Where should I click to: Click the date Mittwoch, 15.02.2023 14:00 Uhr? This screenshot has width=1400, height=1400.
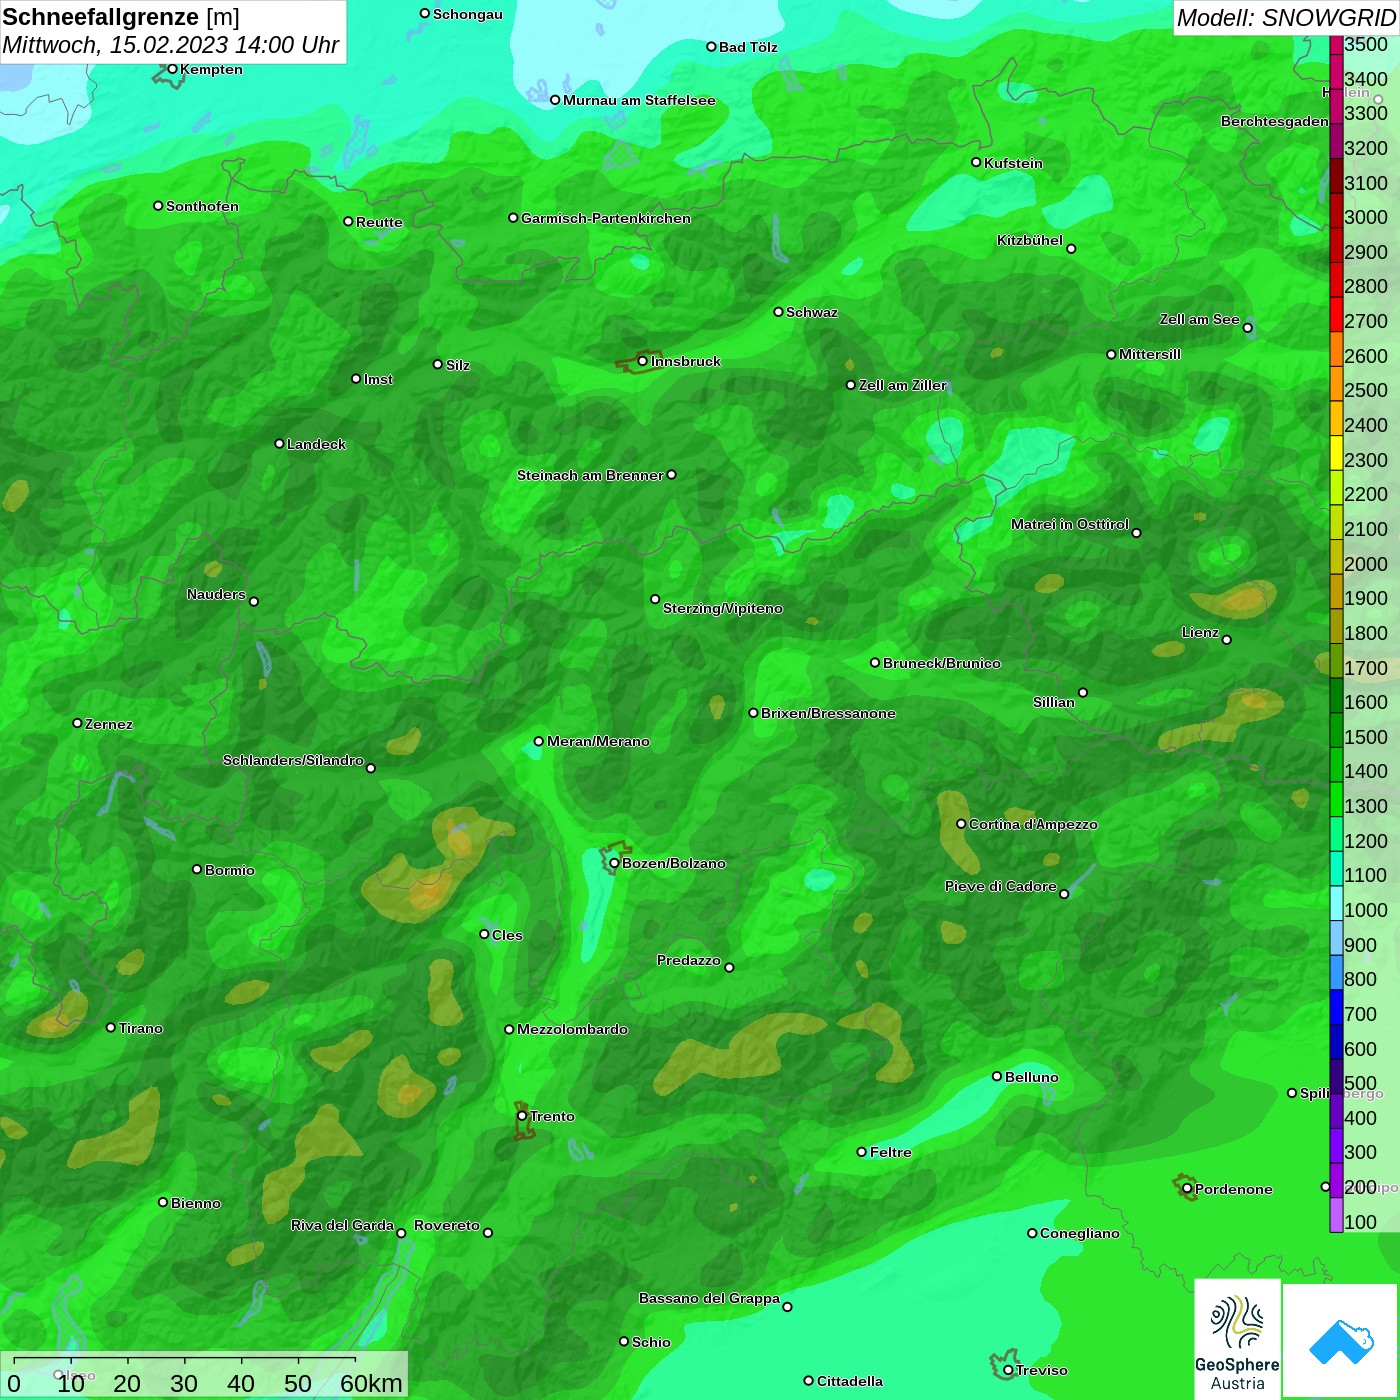point(171,45)
